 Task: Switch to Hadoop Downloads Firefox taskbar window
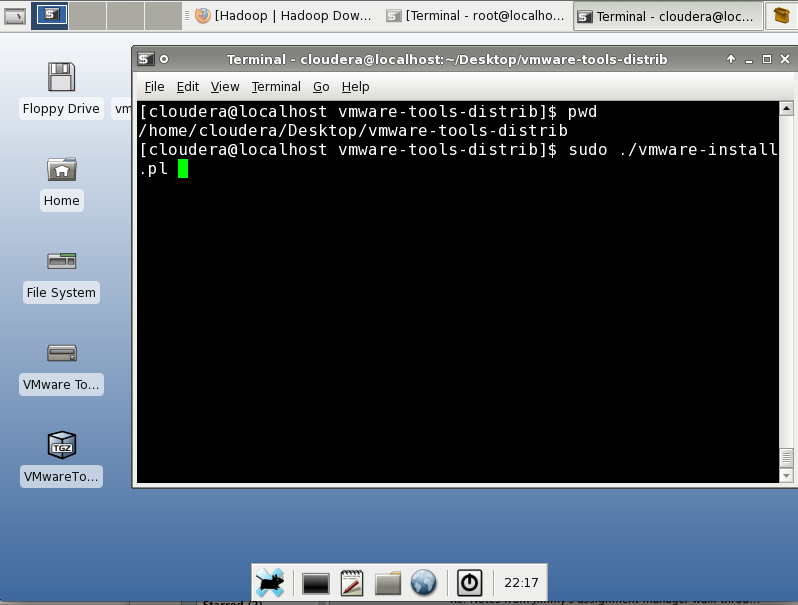[283, 16]
